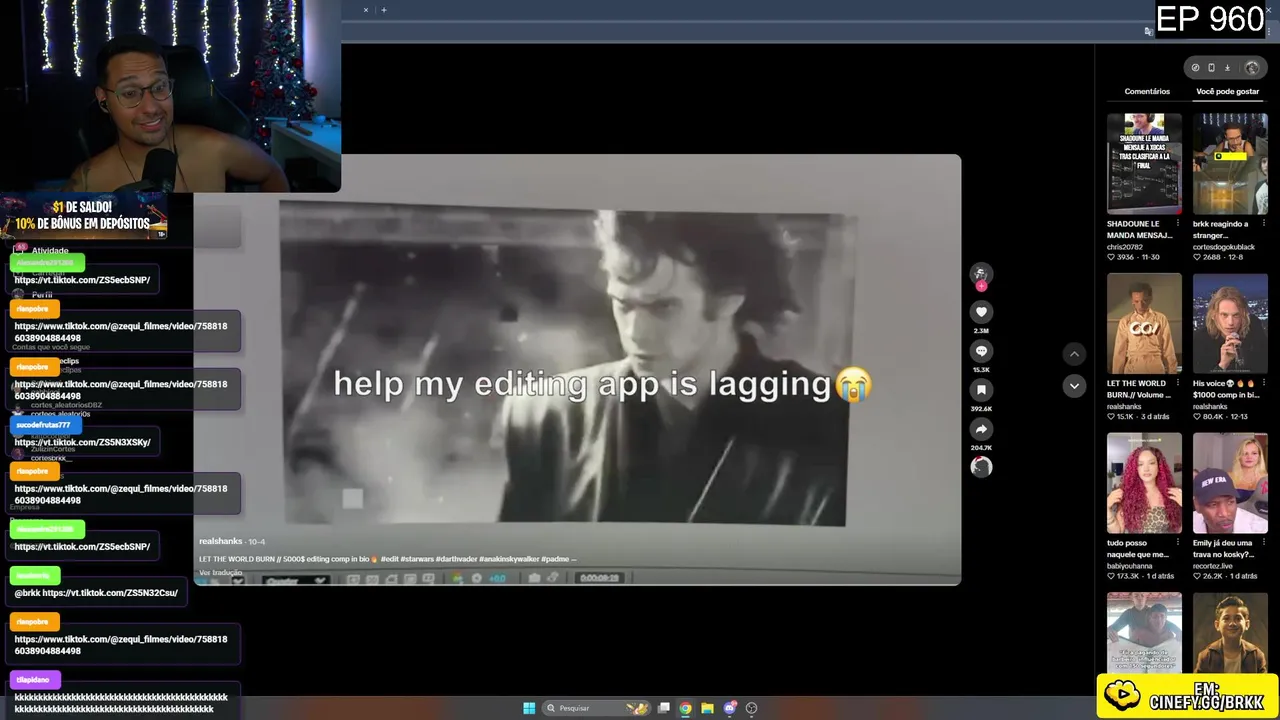Screen dimensions: 1280x720
Task: Click the 2688 likes count on brkk video
Action: (x=1211, y=257)
